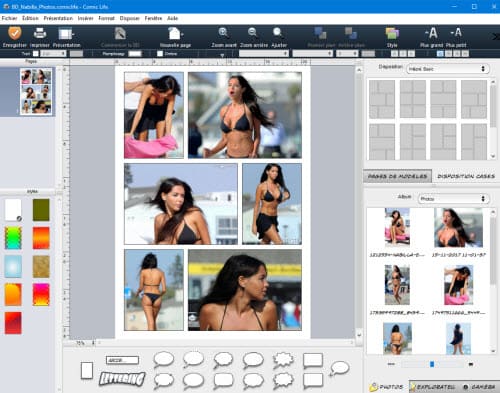Screen dimensions: 500x393
Task: Select the Lettering text element
Action: pos(122,379)
